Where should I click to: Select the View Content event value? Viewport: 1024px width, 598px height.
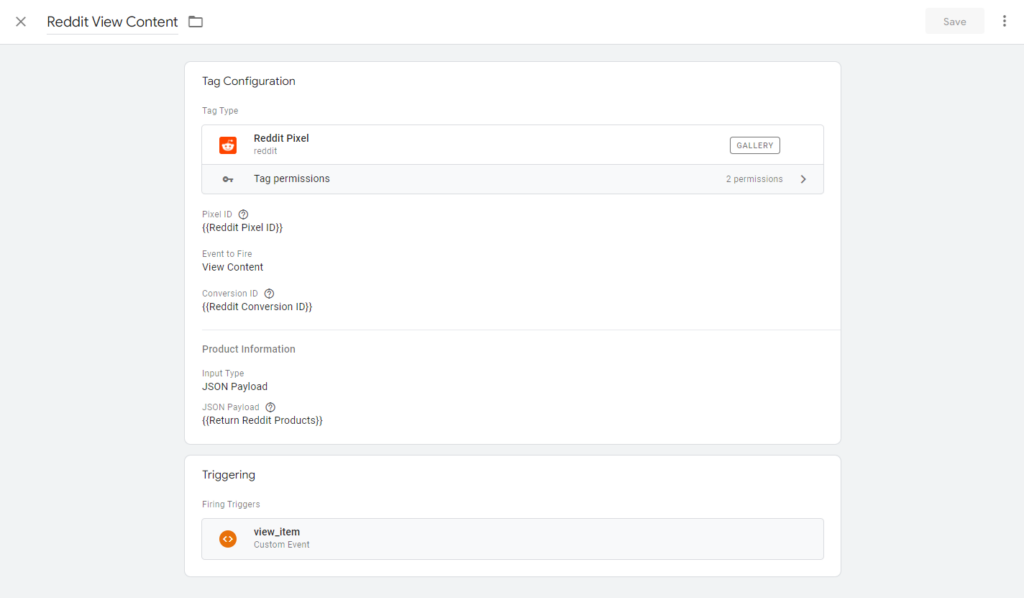point(233,267)
